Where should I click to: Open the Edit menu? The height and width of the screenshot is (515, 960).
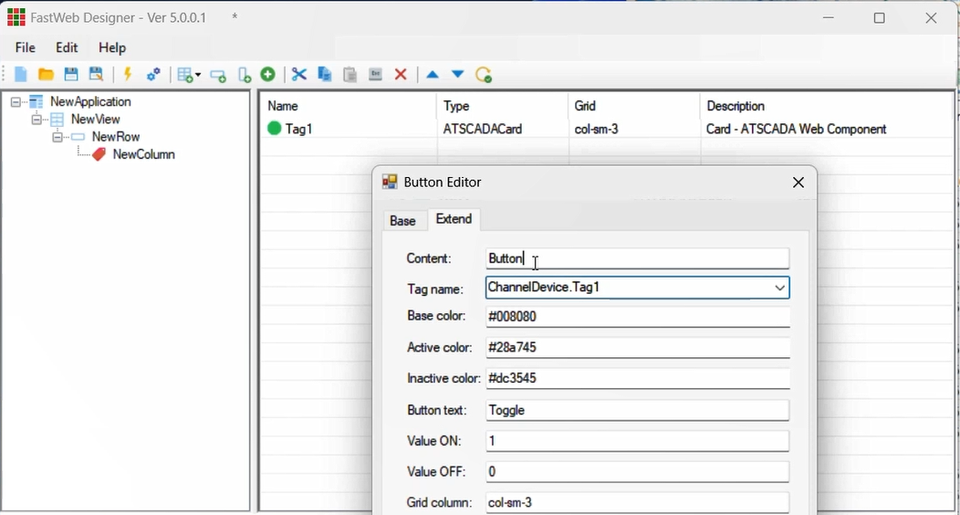point(67,48)
